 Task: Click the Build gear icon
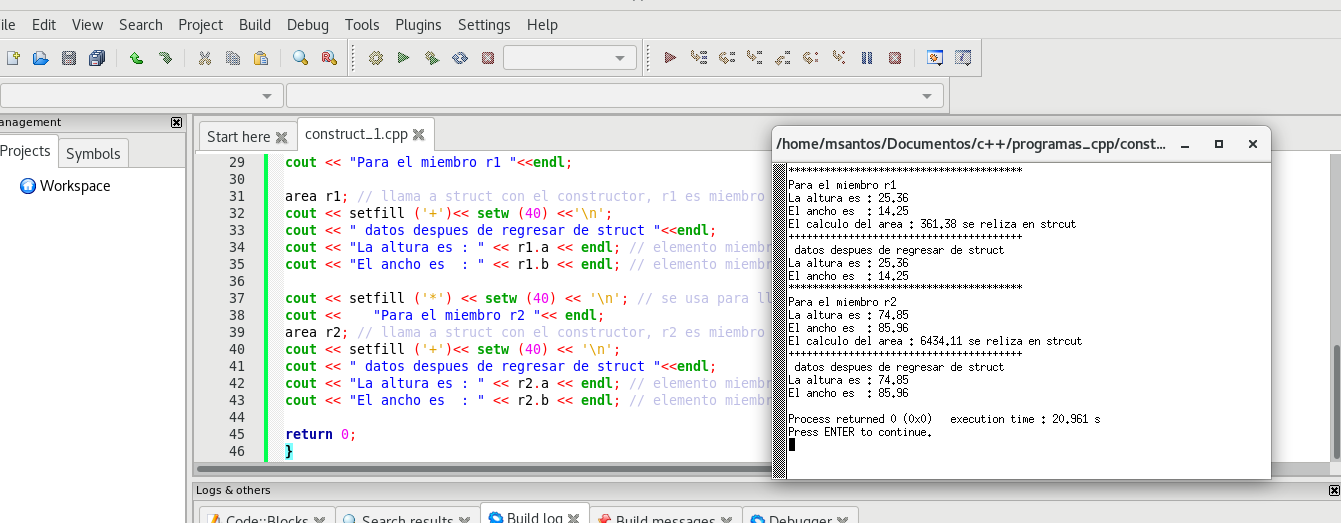(x=376, y=58)
